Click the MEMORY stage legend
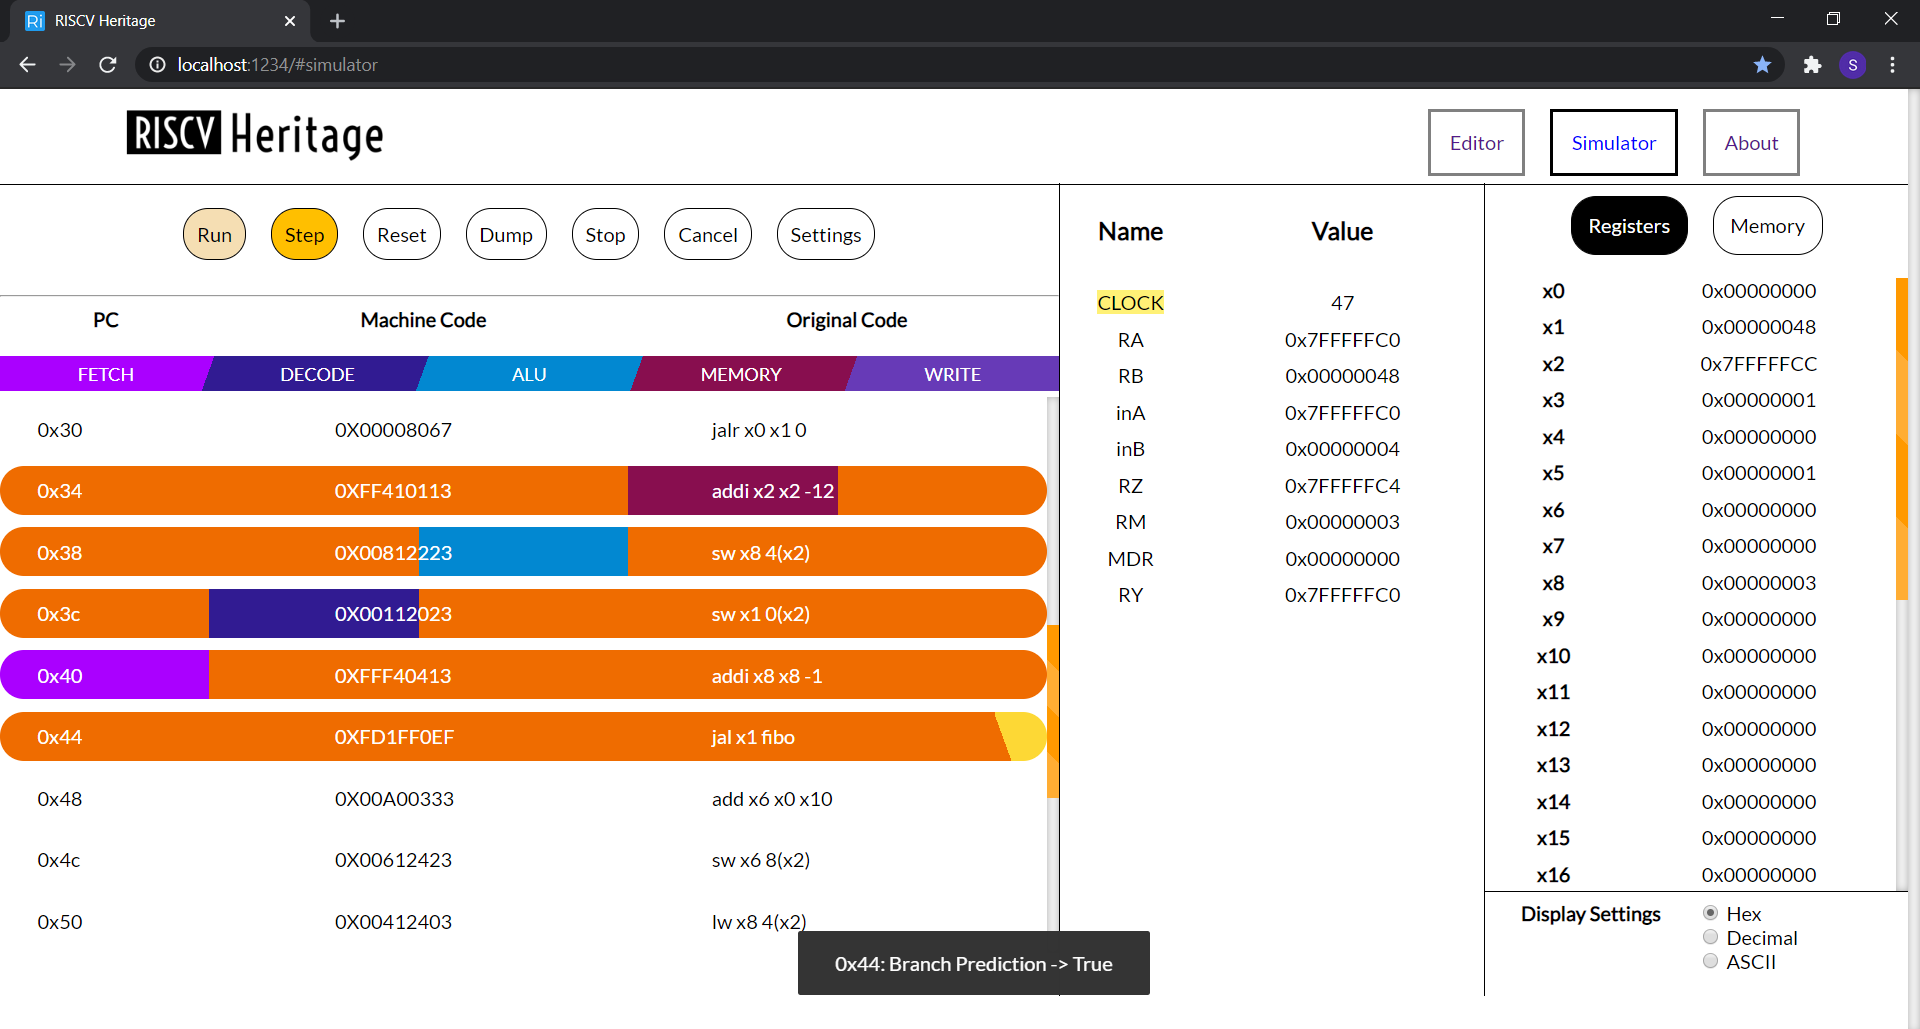The width and height of the screenshot is (1920, 1029). click(x=741, y=374)
